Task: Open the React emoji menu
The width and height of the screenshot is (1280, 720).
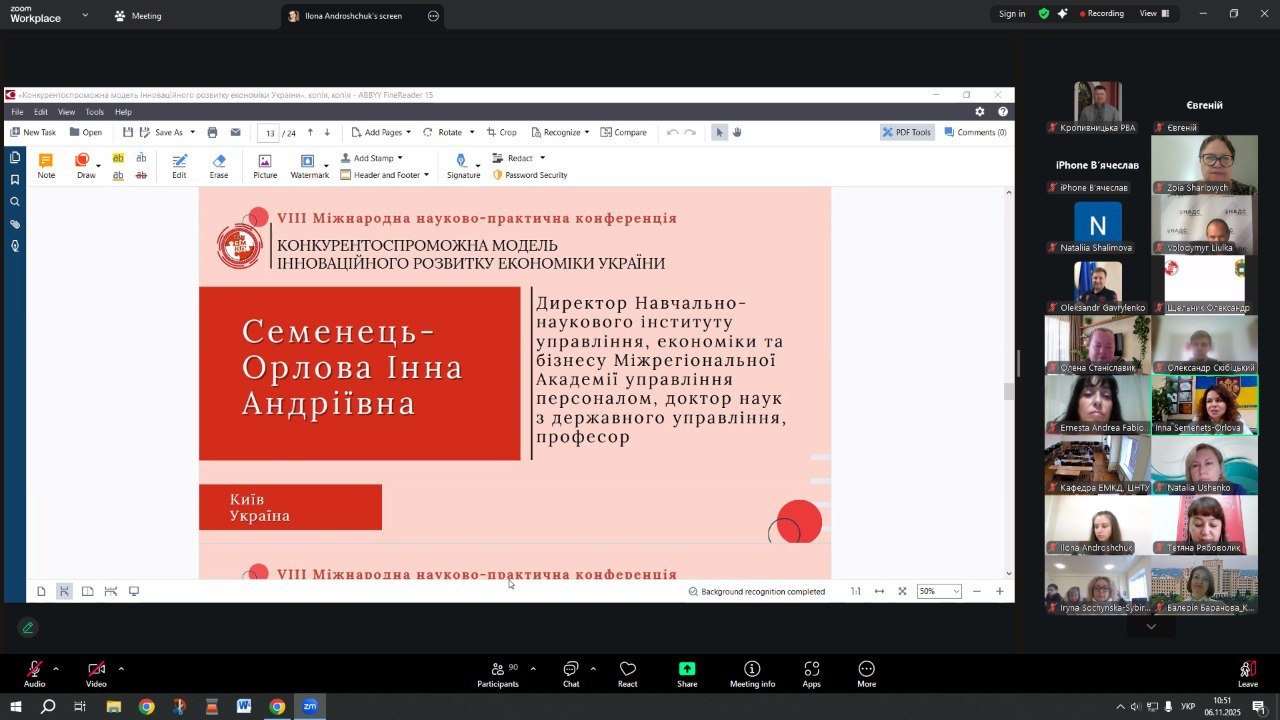Action: [x=627, y=671]
